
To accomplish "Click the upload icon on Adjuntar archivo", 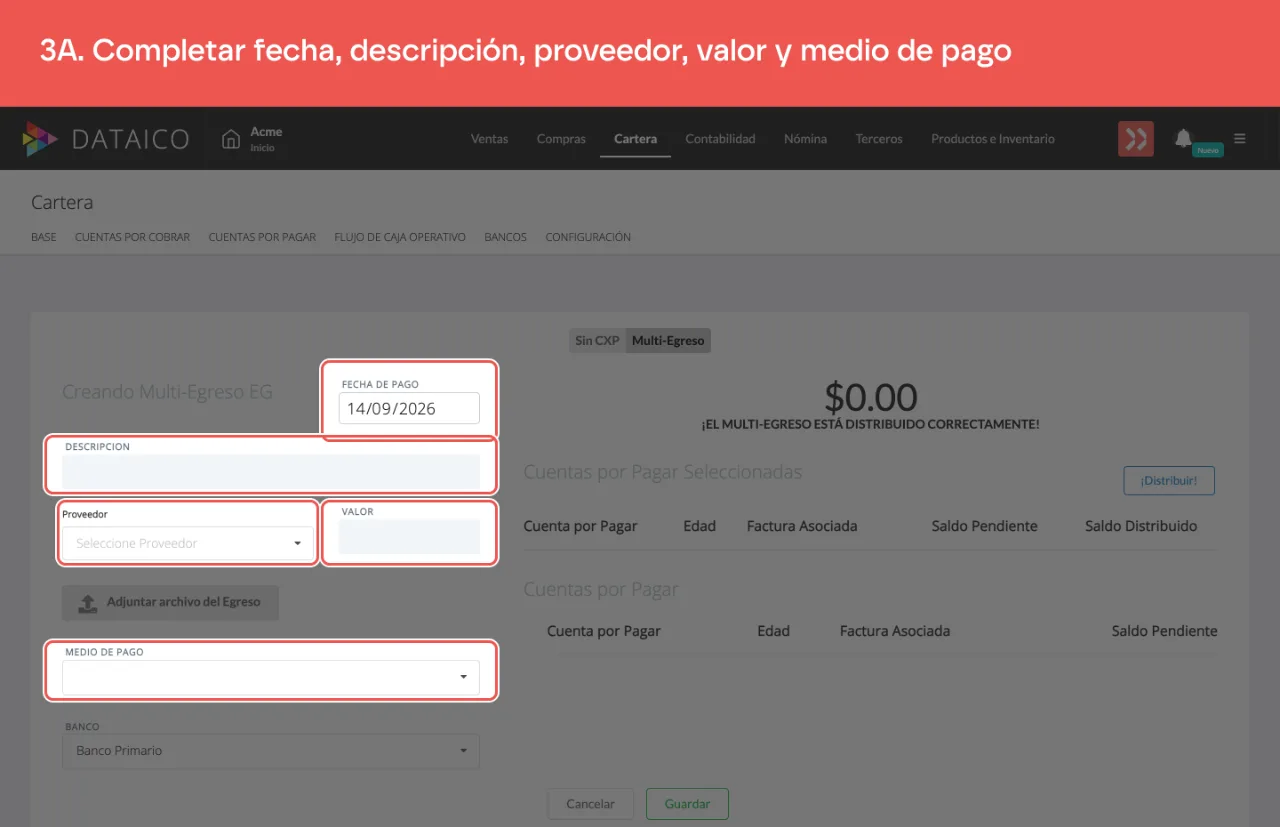I will (88, 603).
